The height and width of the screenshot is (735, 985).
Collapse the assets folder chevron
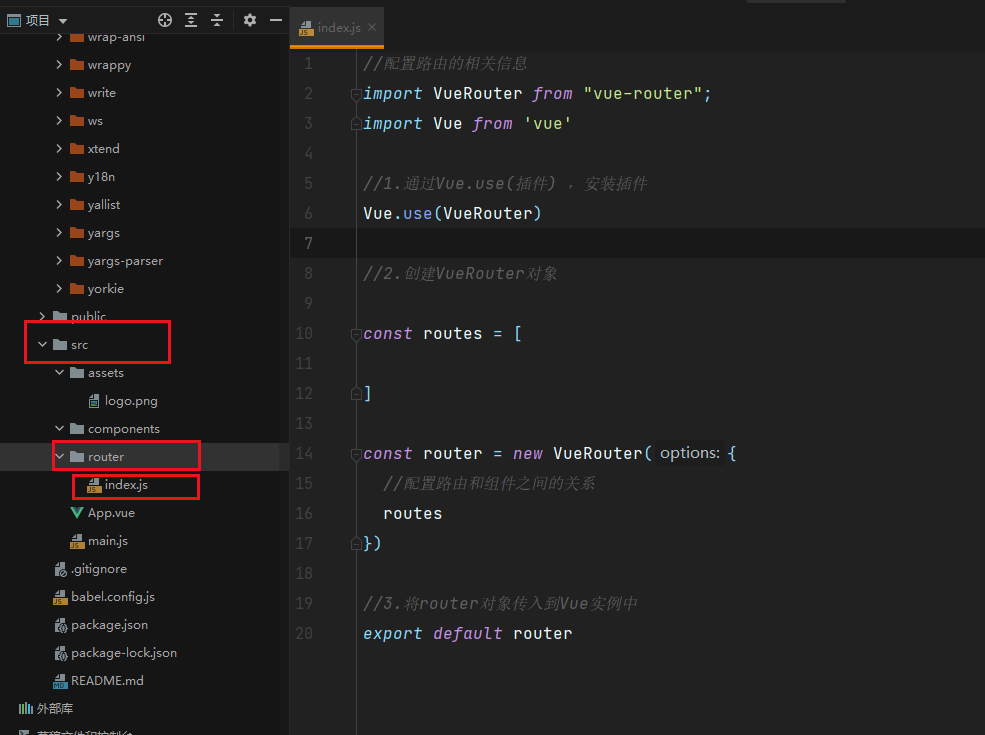coord(59,373)
